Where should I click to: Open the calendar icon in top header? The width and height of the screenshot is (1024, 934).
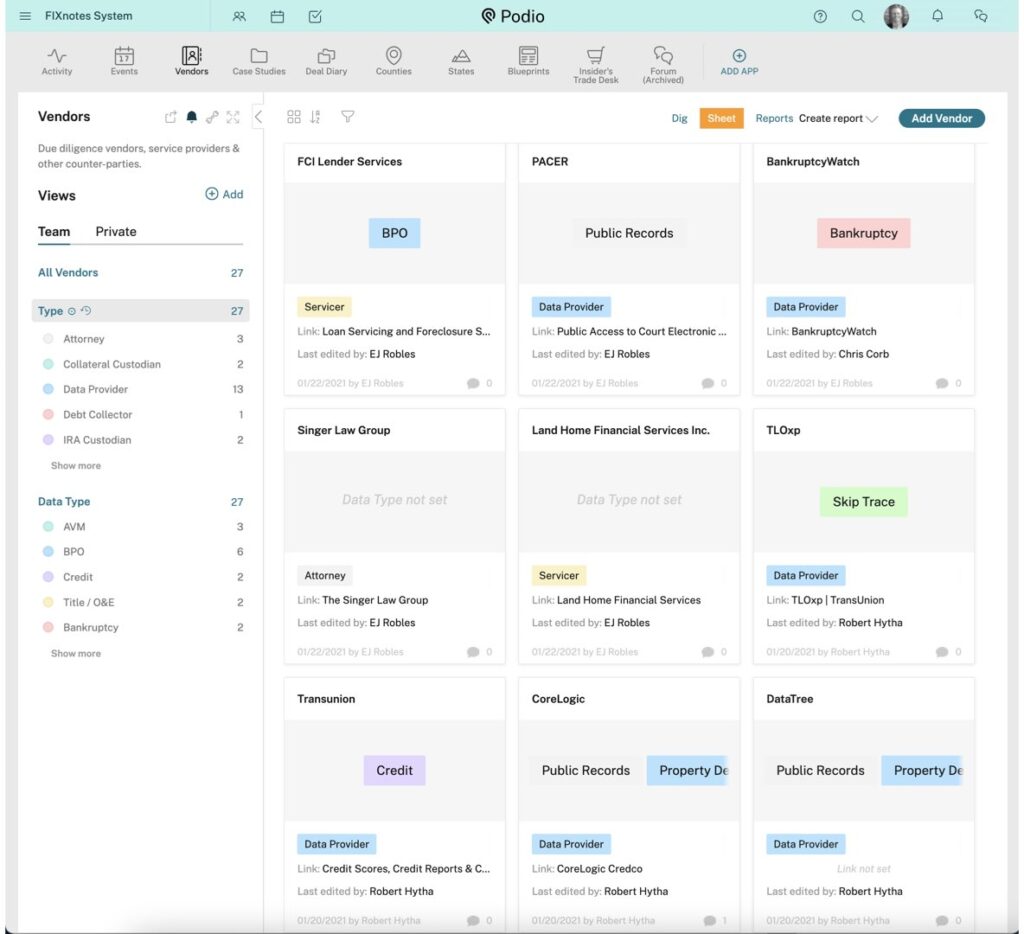pos(277,16)
